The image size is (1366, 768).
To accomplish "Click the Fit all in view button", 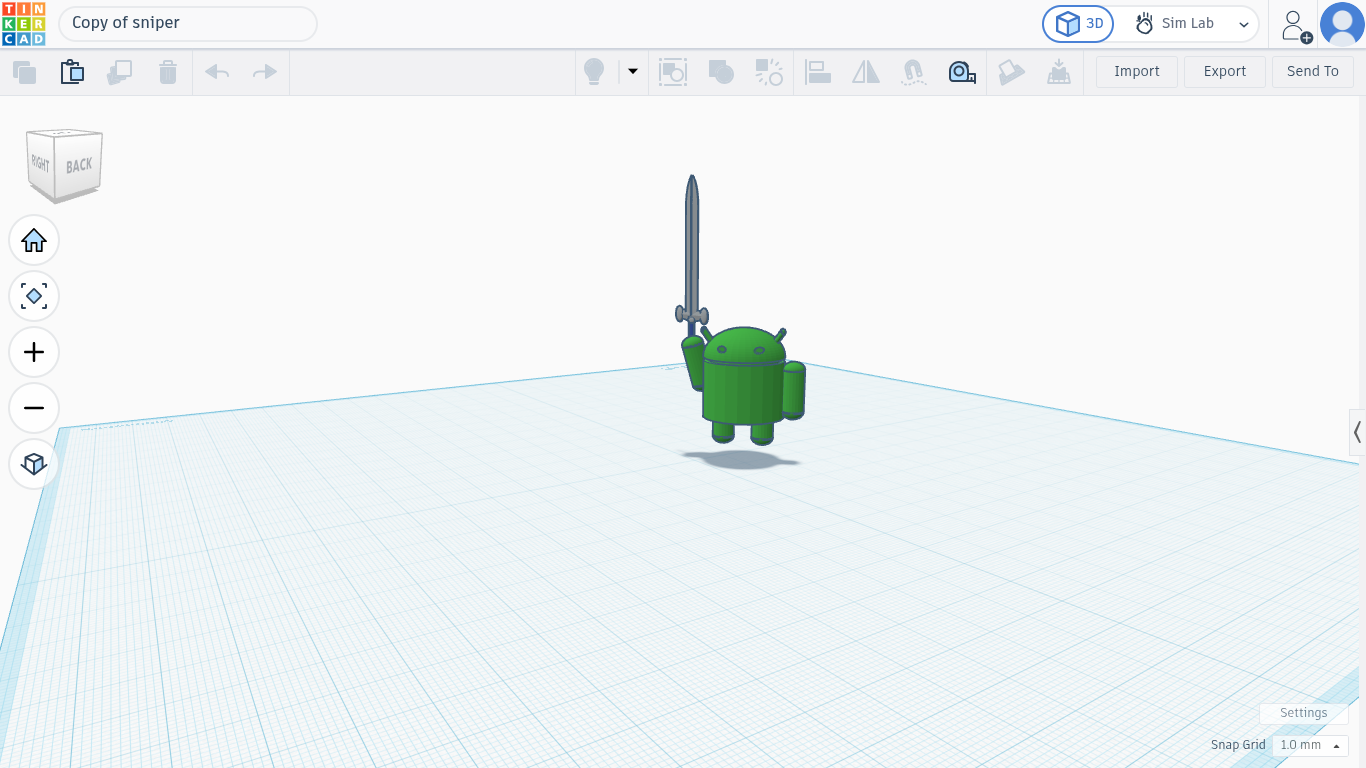I will click(x=34, y=296).
